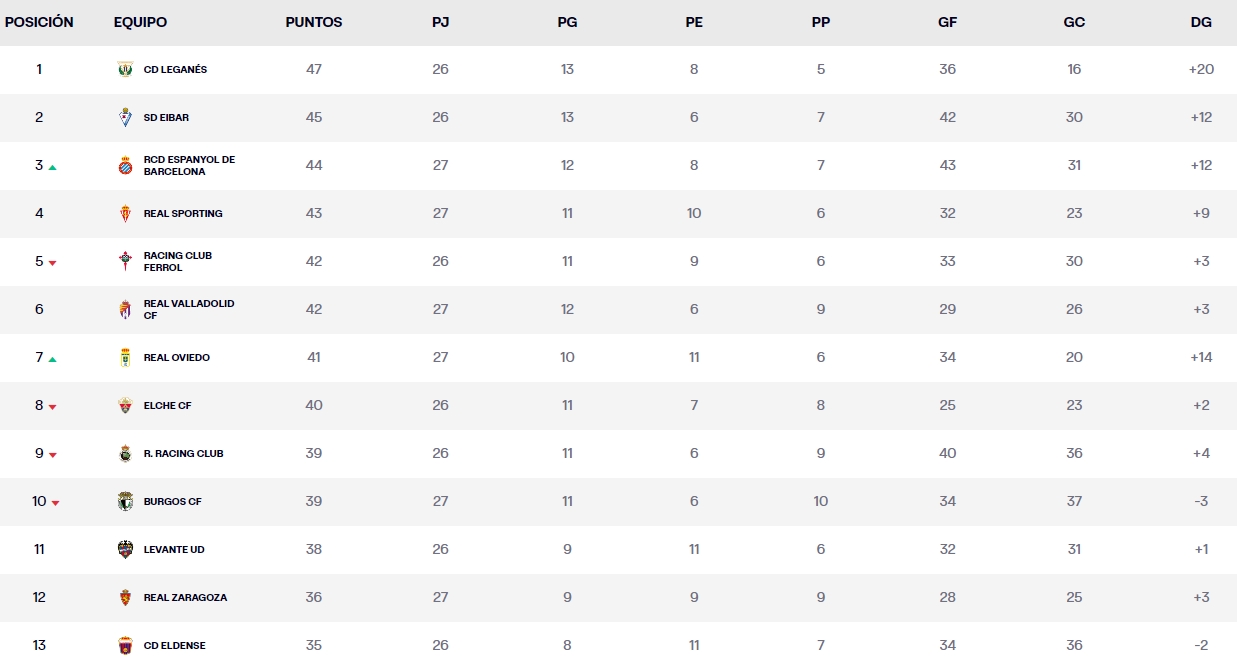Click the Burgos CF crest icon
This screenshot has height=670, width=1237.
(125, 501)
